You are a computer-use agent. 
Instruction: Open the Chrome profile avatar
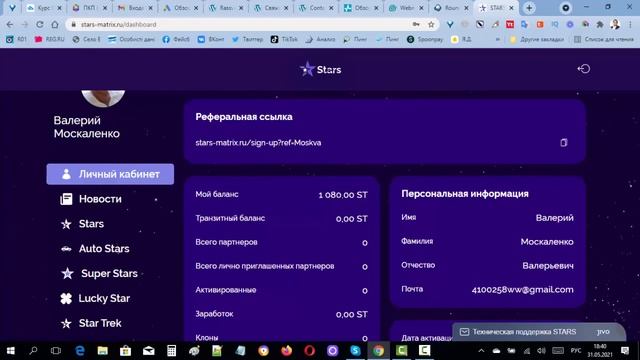(615, 24)
